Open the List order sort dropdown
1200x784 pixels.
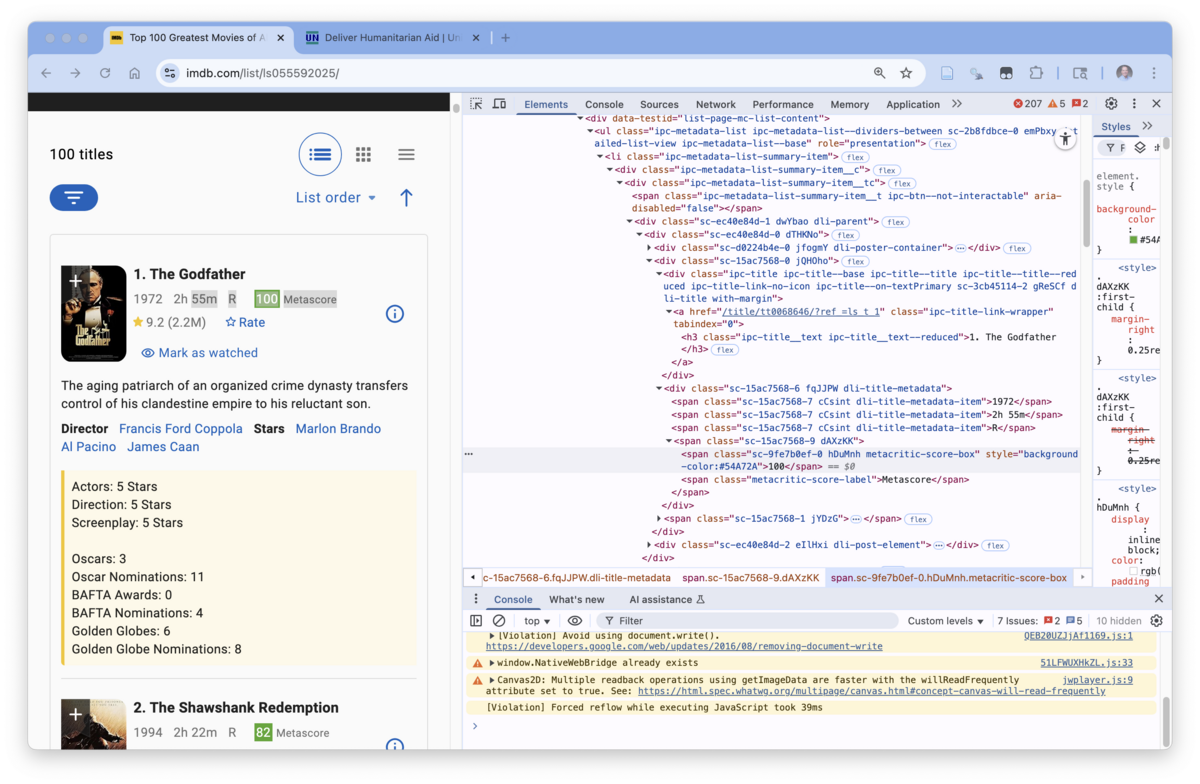[336, 198]
